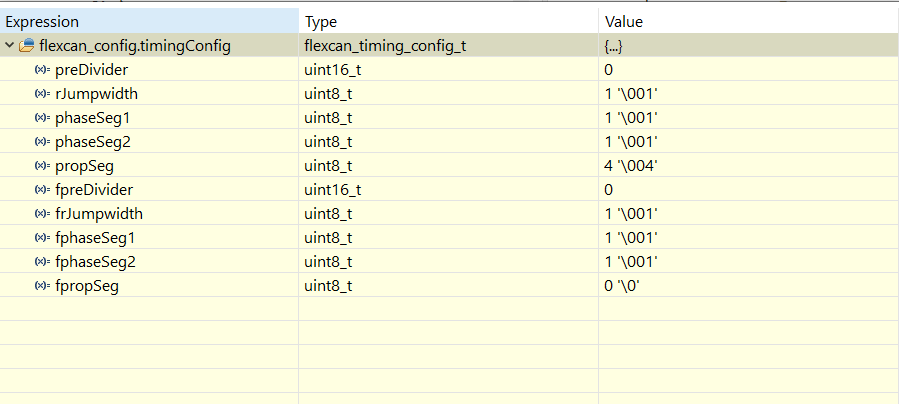Viewport: 899px width, 404px height.
Task: Select the fpropSeg variable icon
Action: [x=43, y=286]
